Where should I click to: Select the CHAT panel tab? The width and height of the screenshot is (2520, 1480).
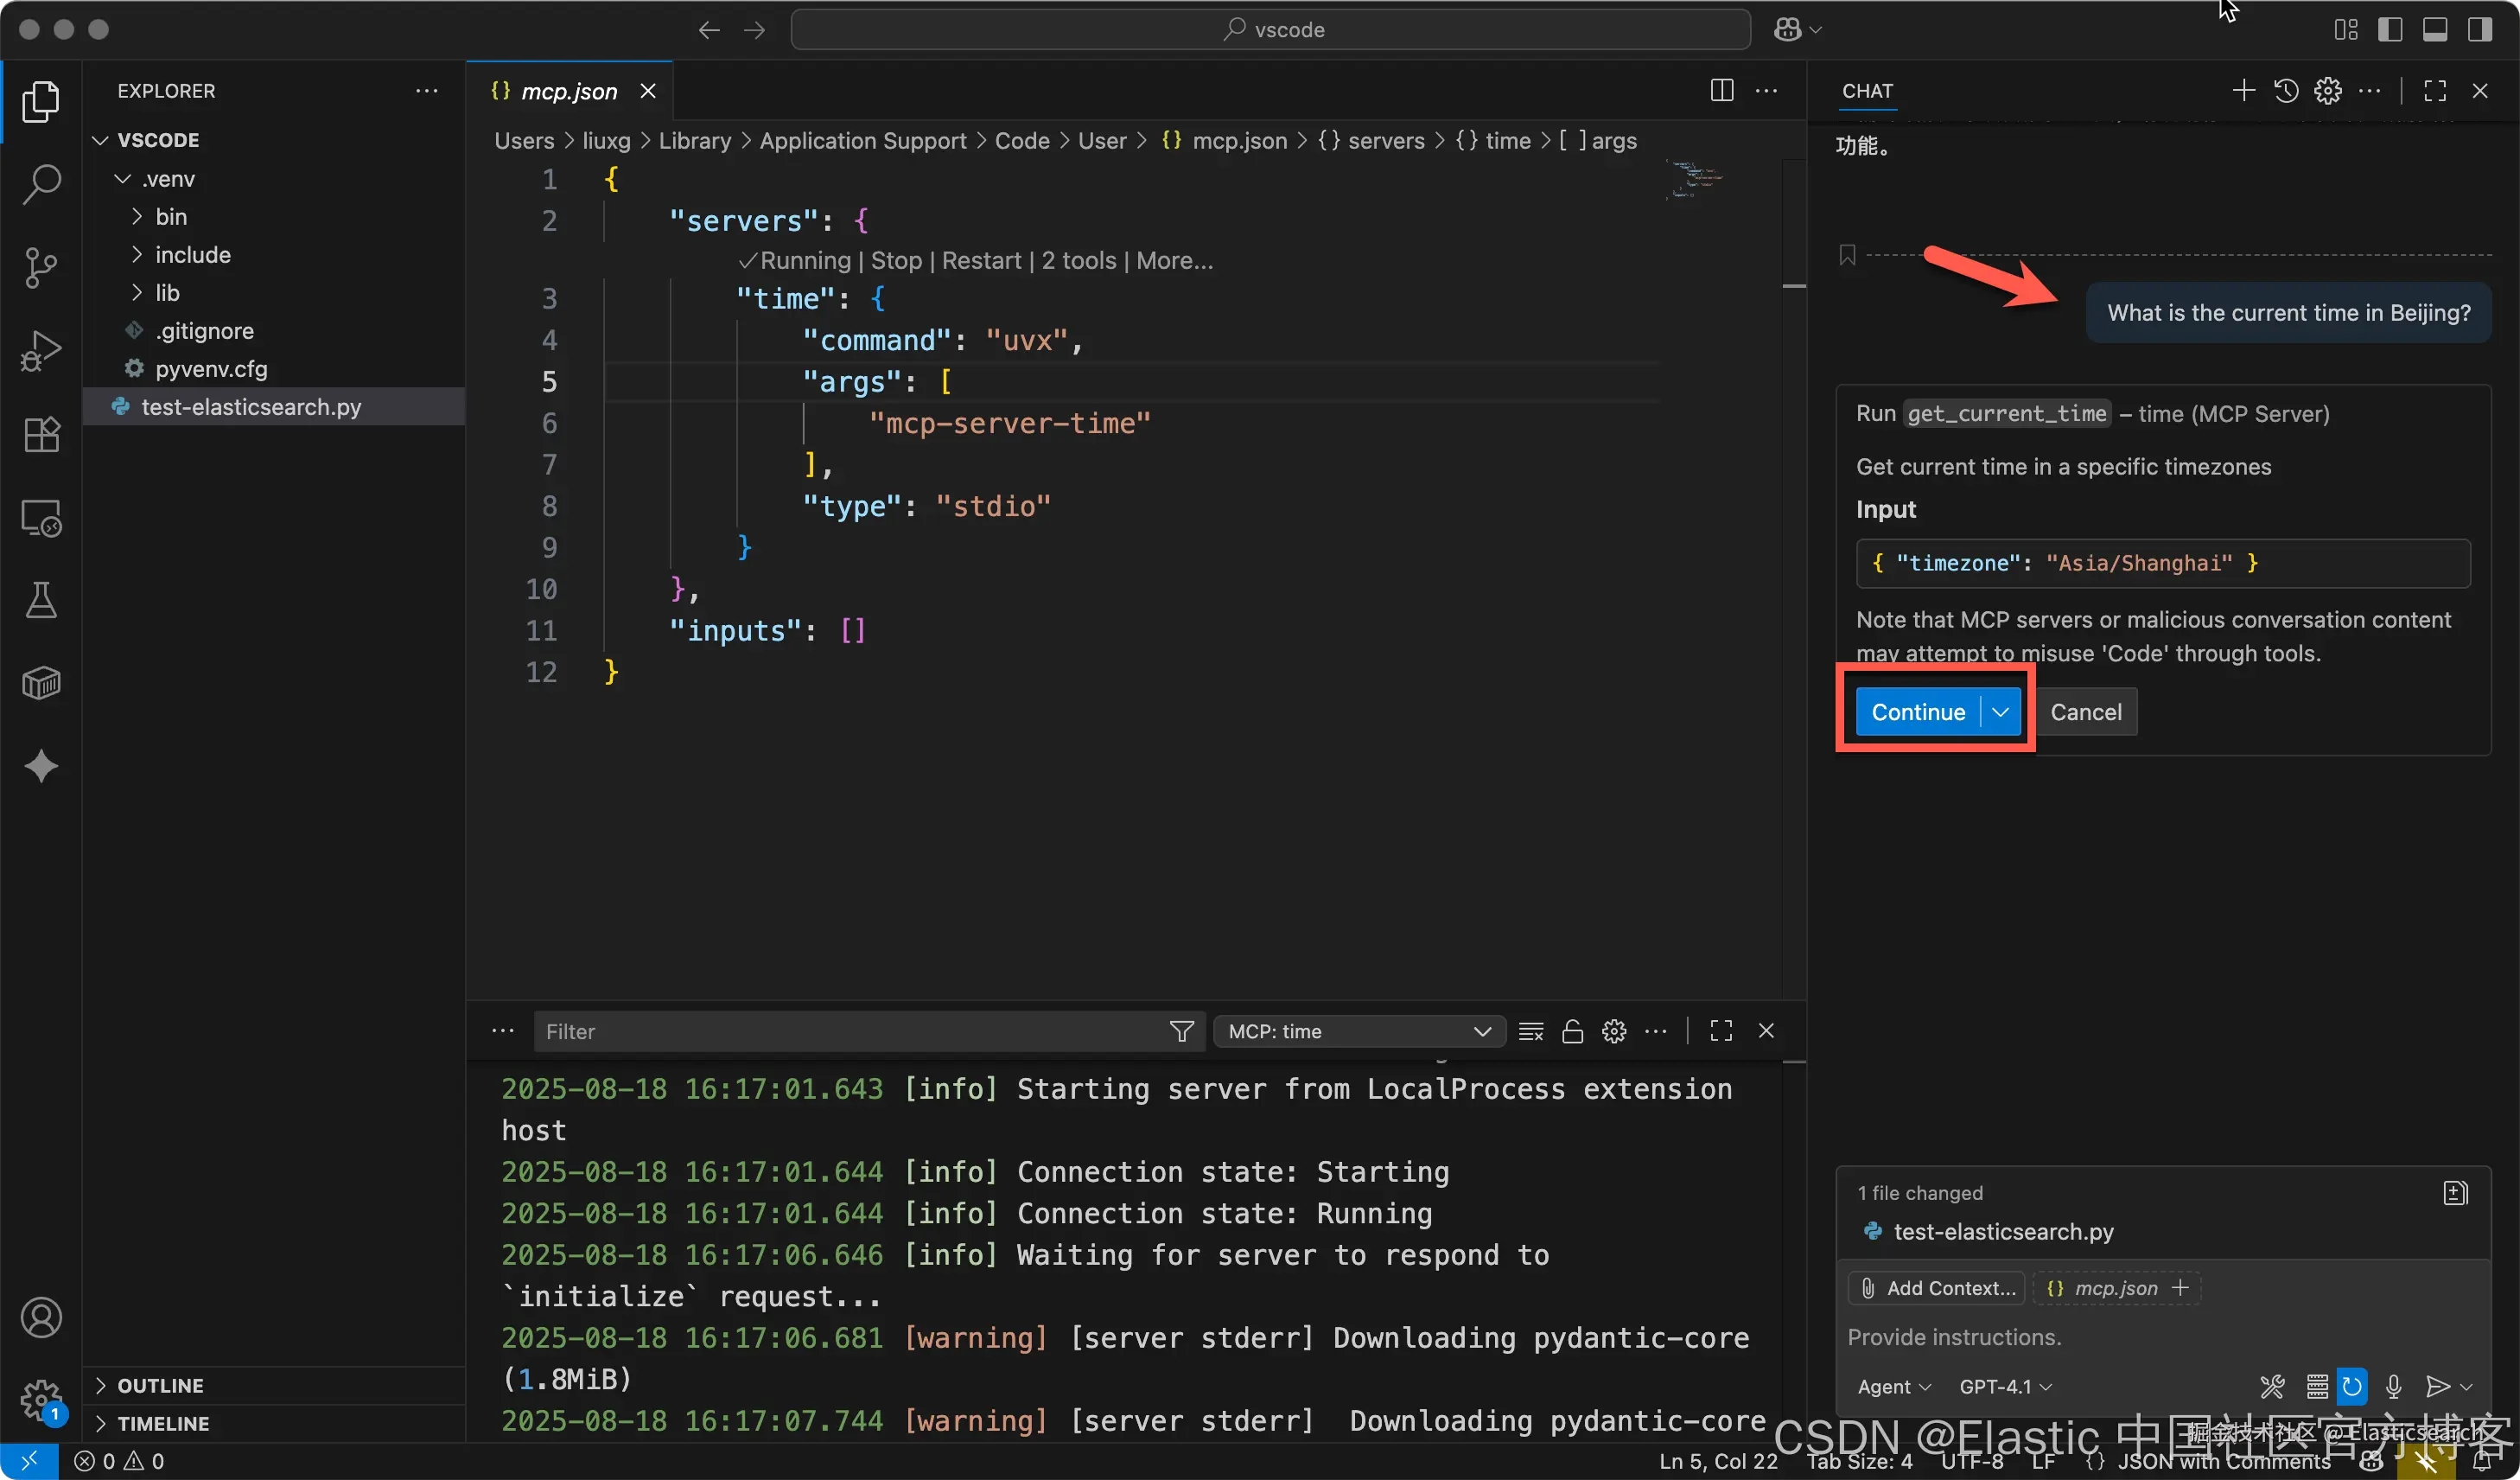(x=1867, y=91)
